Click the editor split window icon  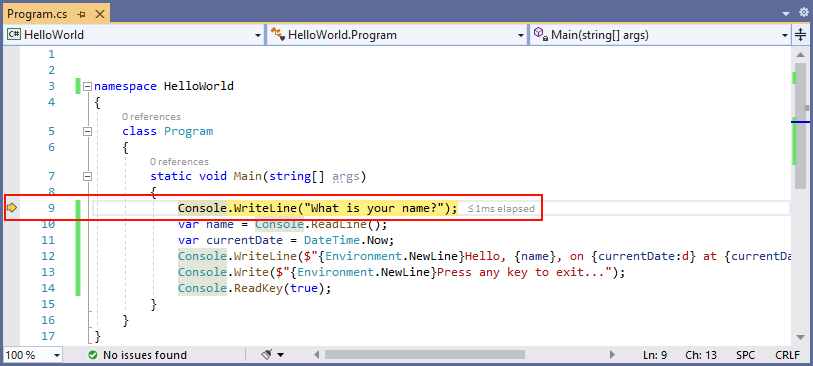[801, 35]
